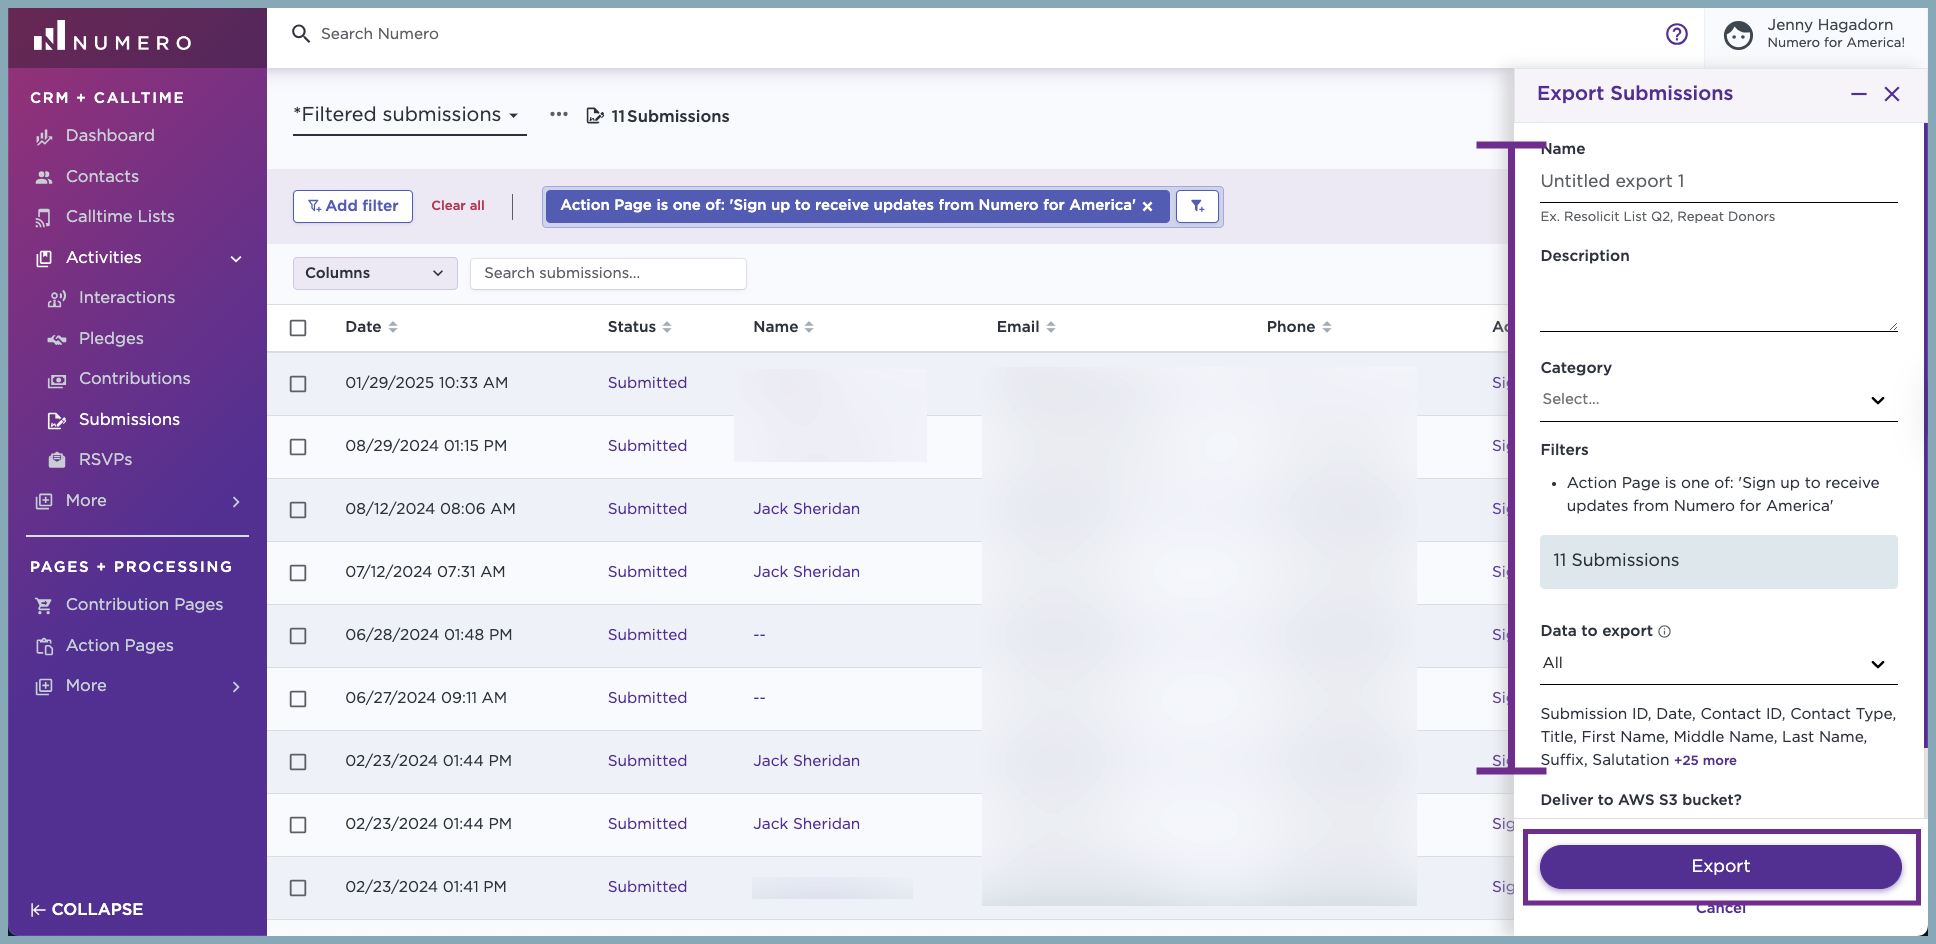Viewport: 1936px width, 944px height.
Task: Sort by Email column arrows
Action: click(x=1051, y=327)
